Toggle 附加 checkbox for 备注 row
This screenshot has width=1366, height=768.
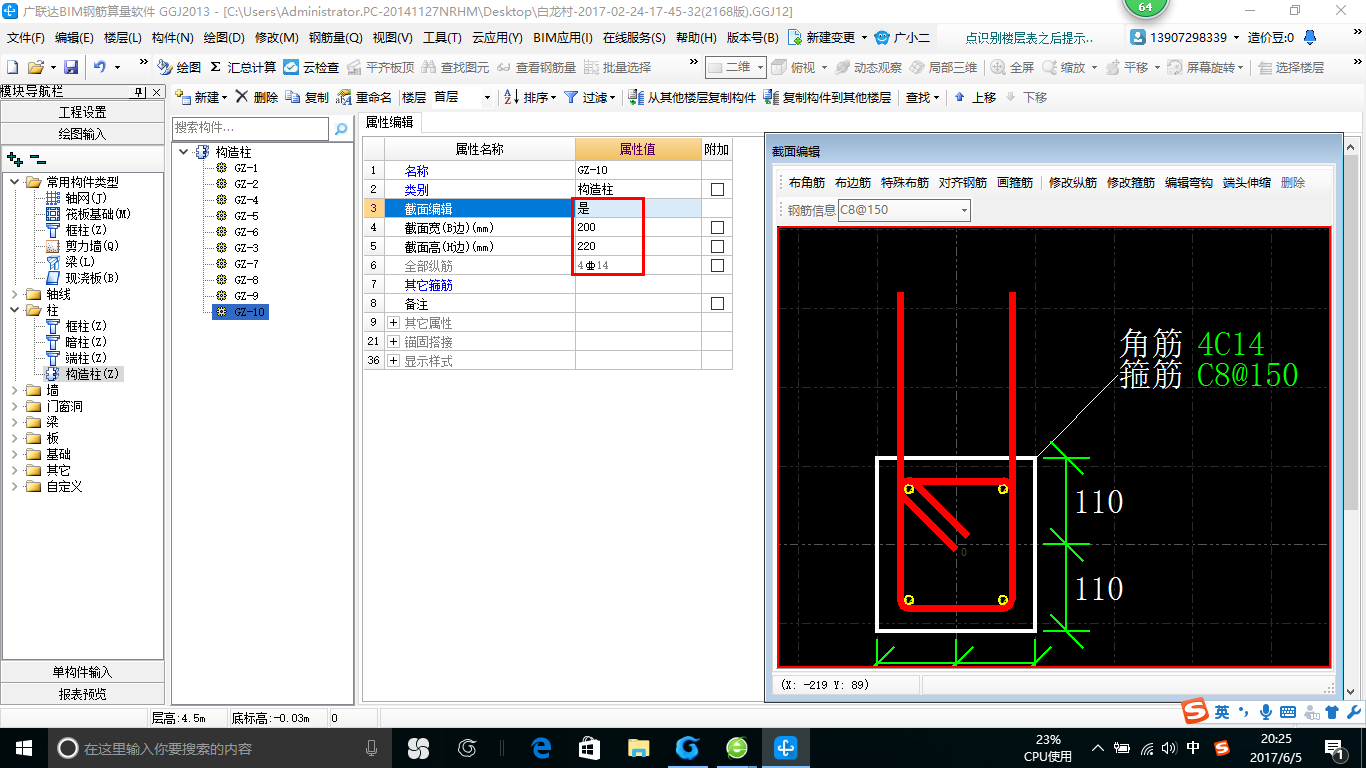pyautogui.click(x=717, y=304)
